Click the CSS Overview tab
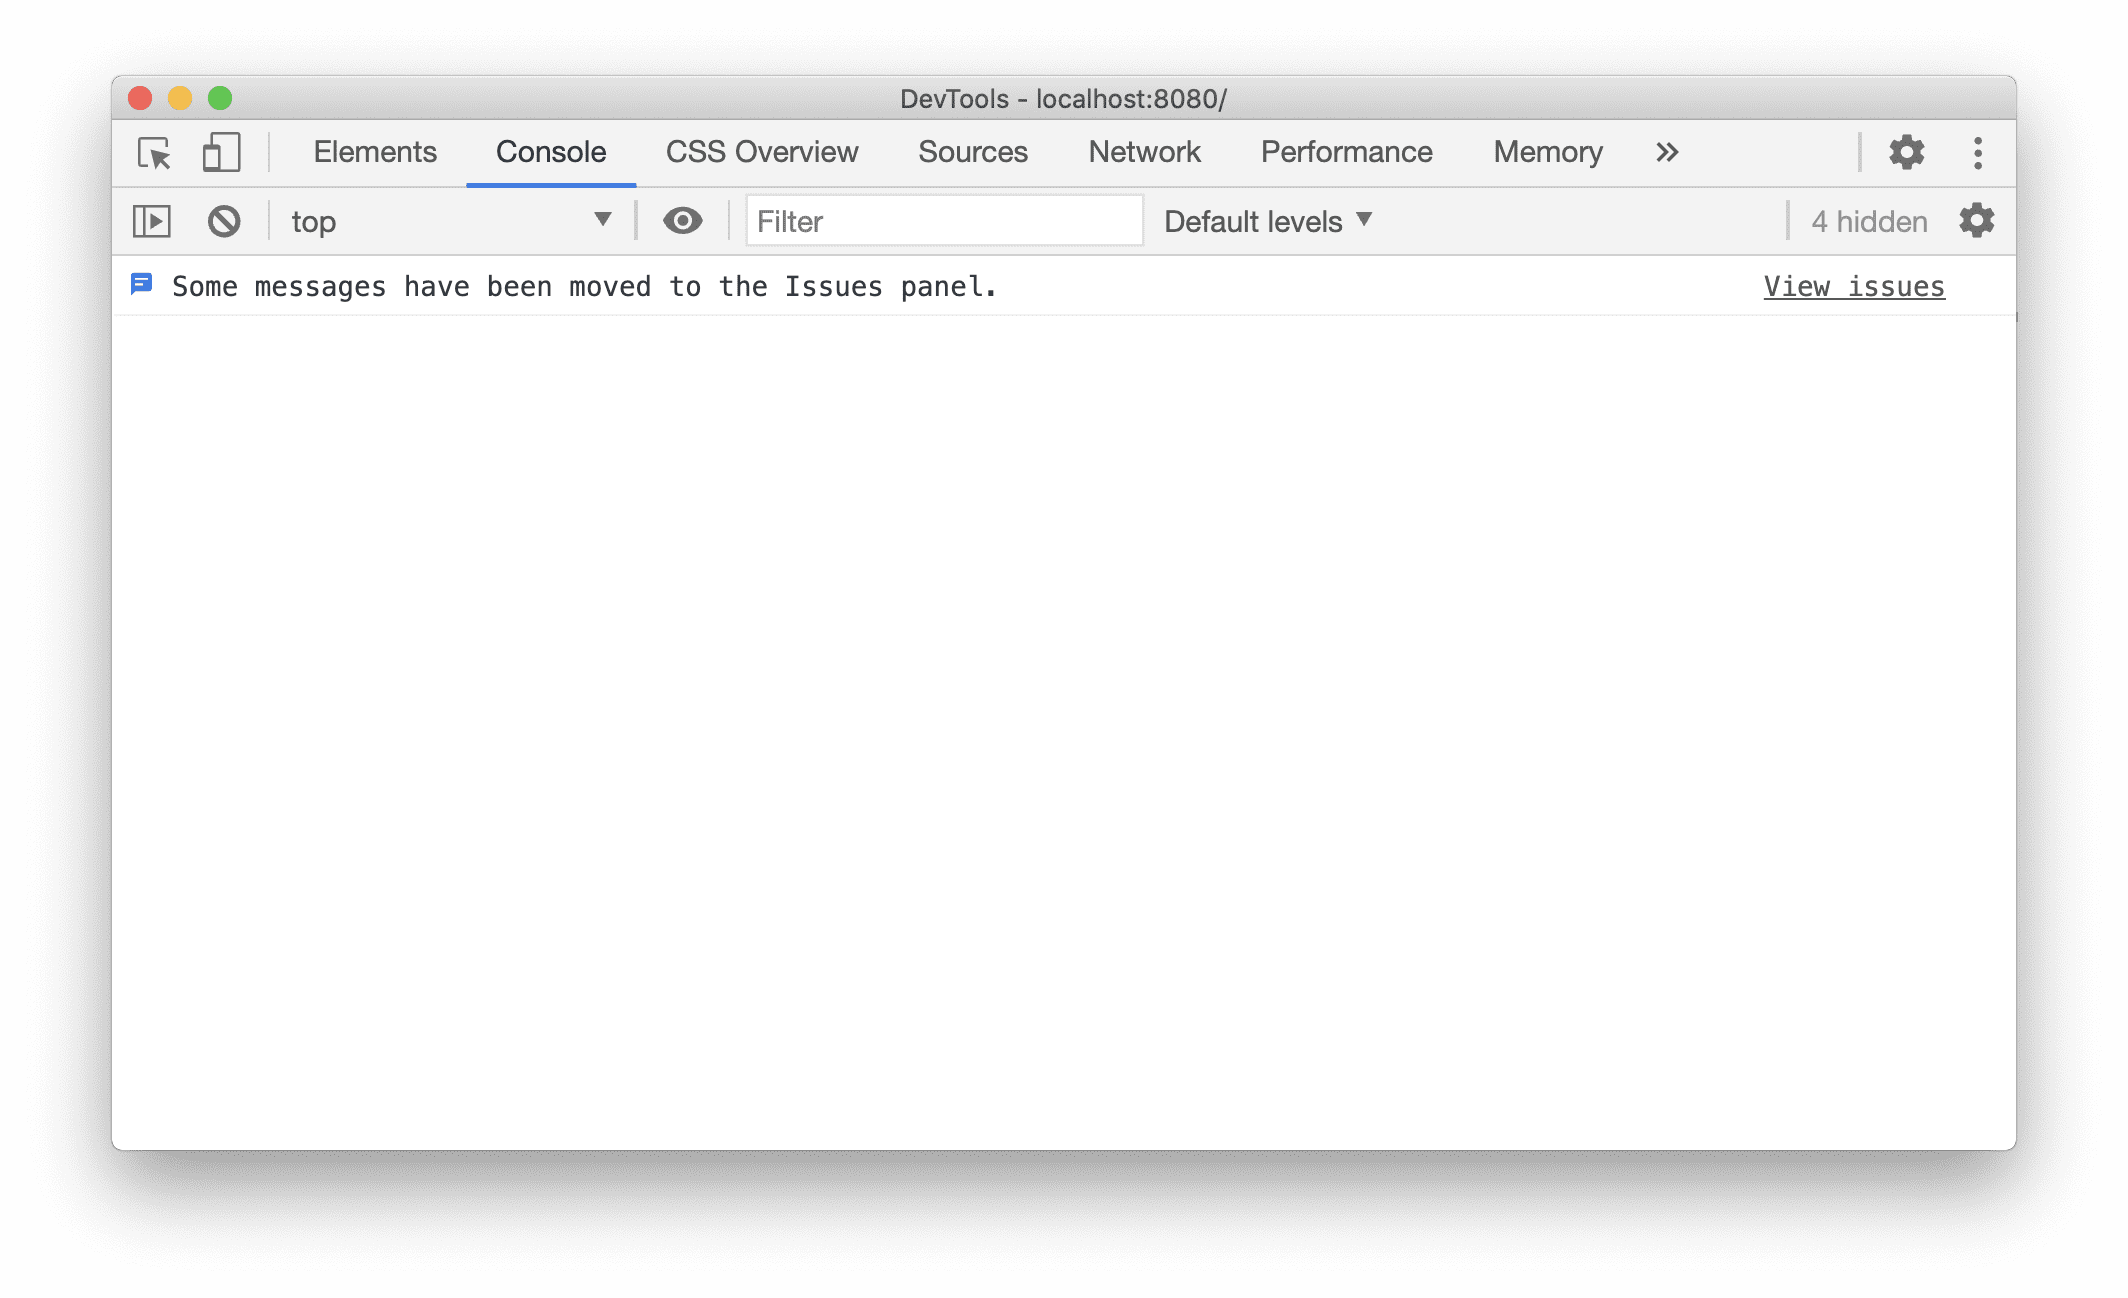Viewport: 2128px width, 1298px height. (x=760, y=150)
